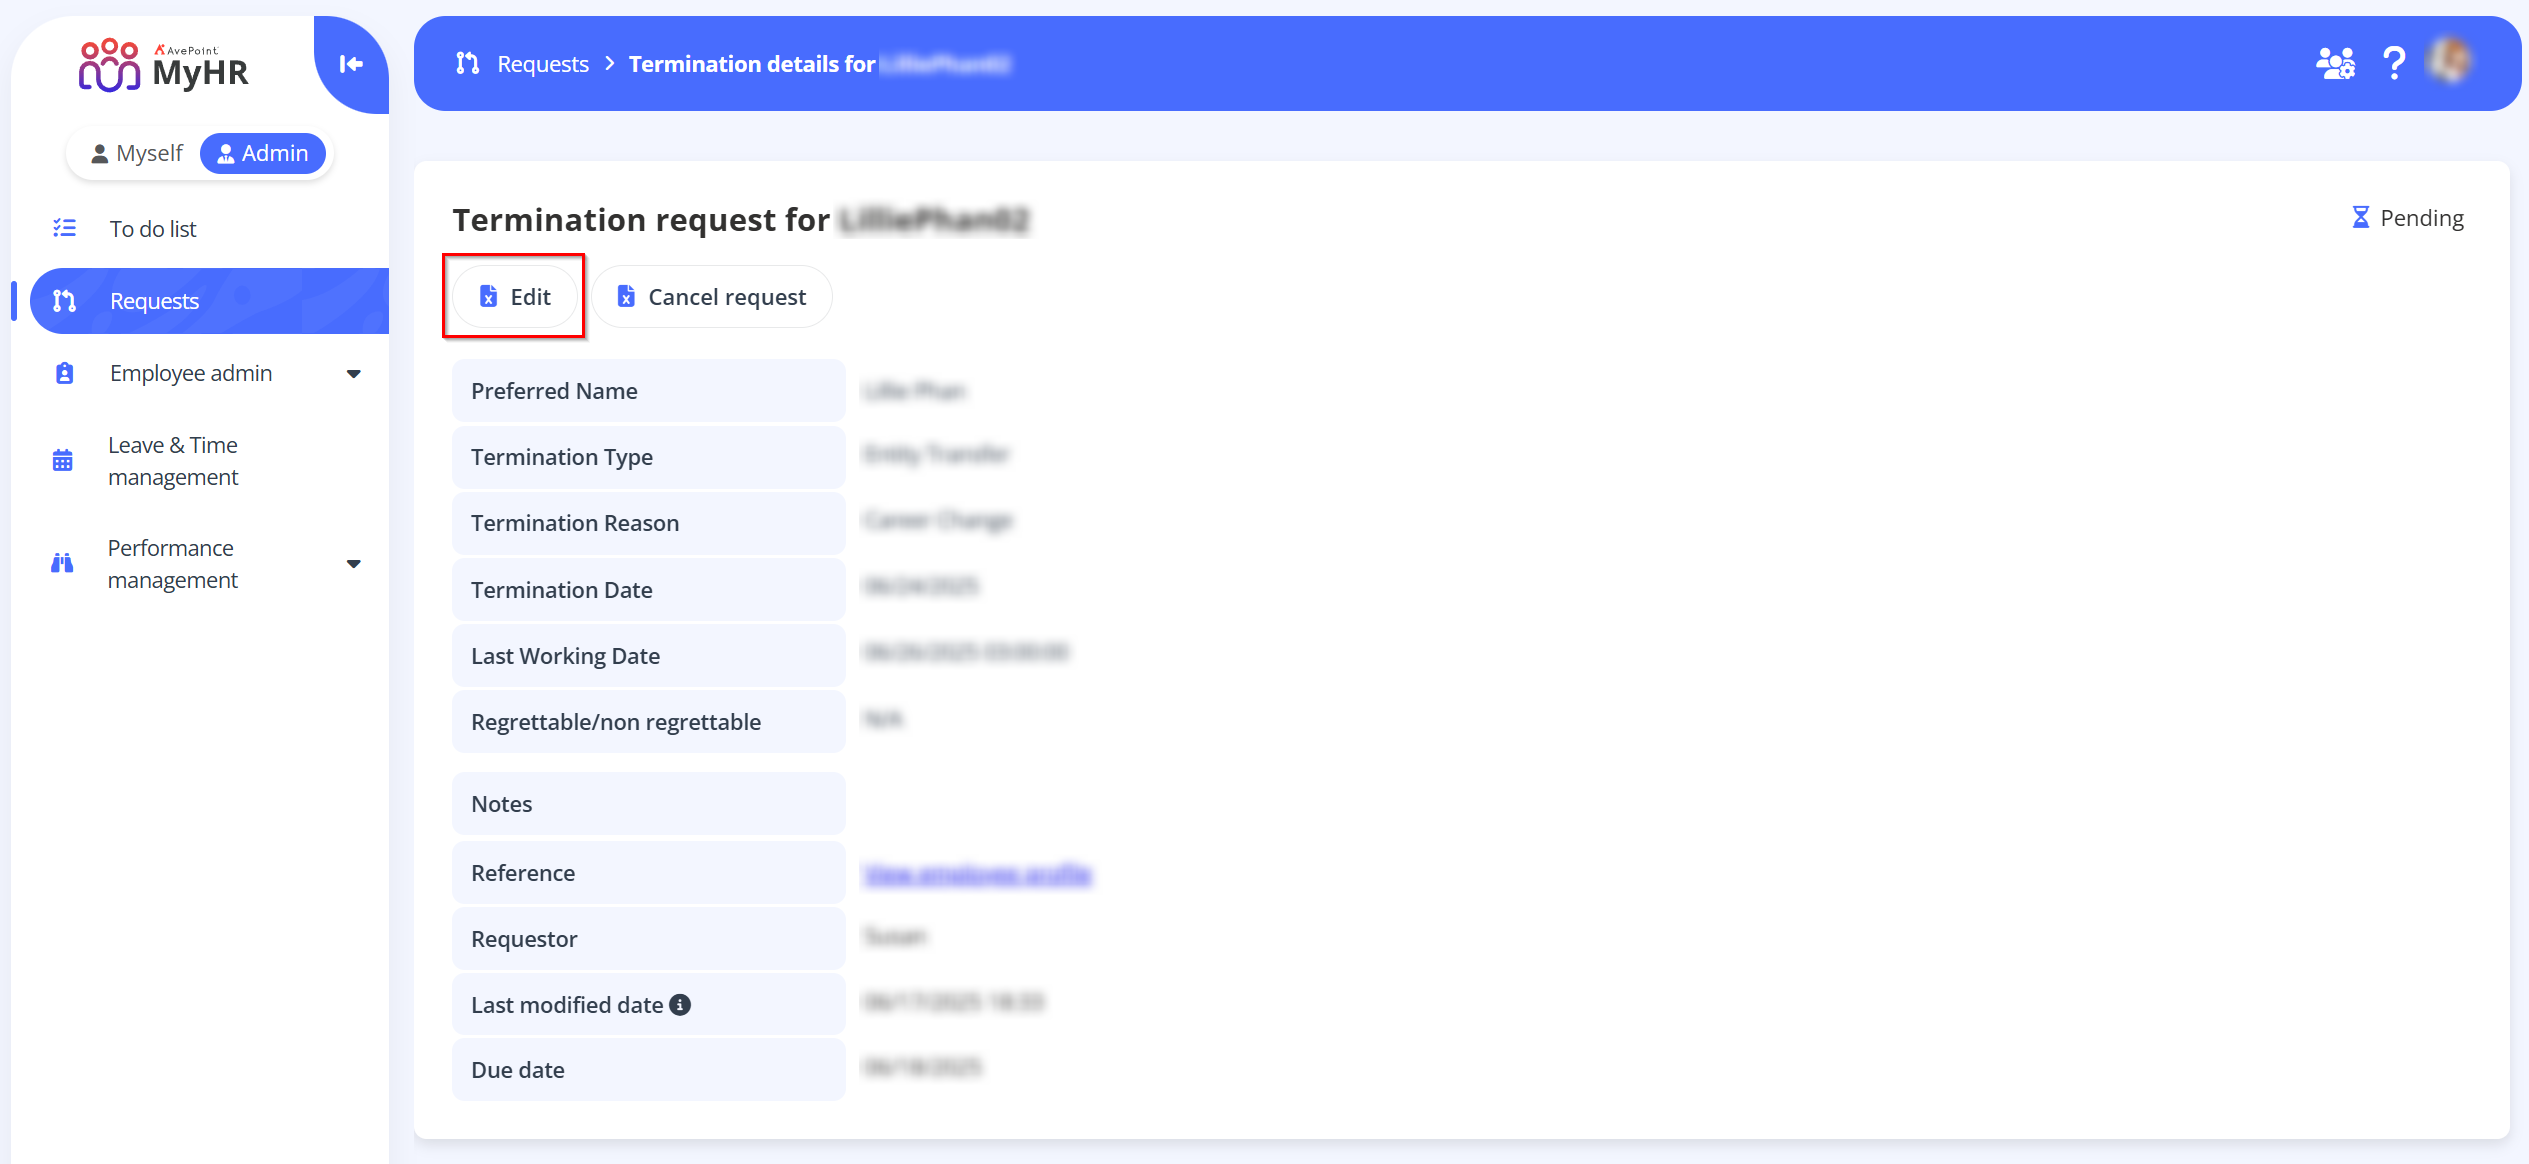Switch to Admin view
This screenshot has height=1164, width=2529.
tap(263, 153)
